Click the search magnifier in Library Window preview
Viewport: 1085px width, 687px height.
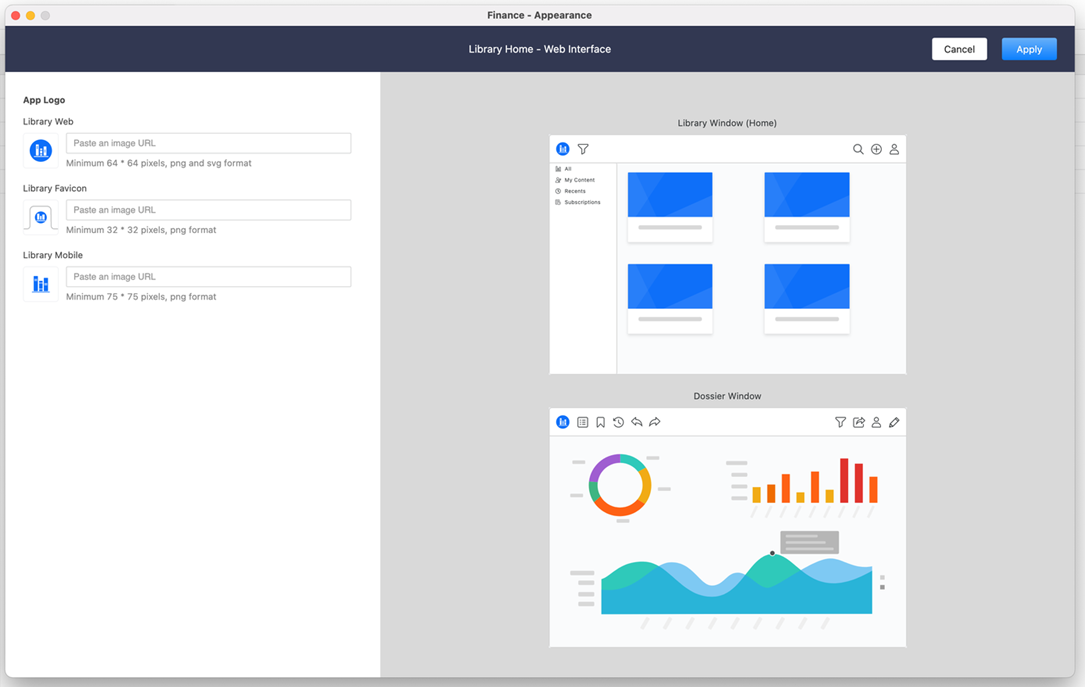[858, 149]
